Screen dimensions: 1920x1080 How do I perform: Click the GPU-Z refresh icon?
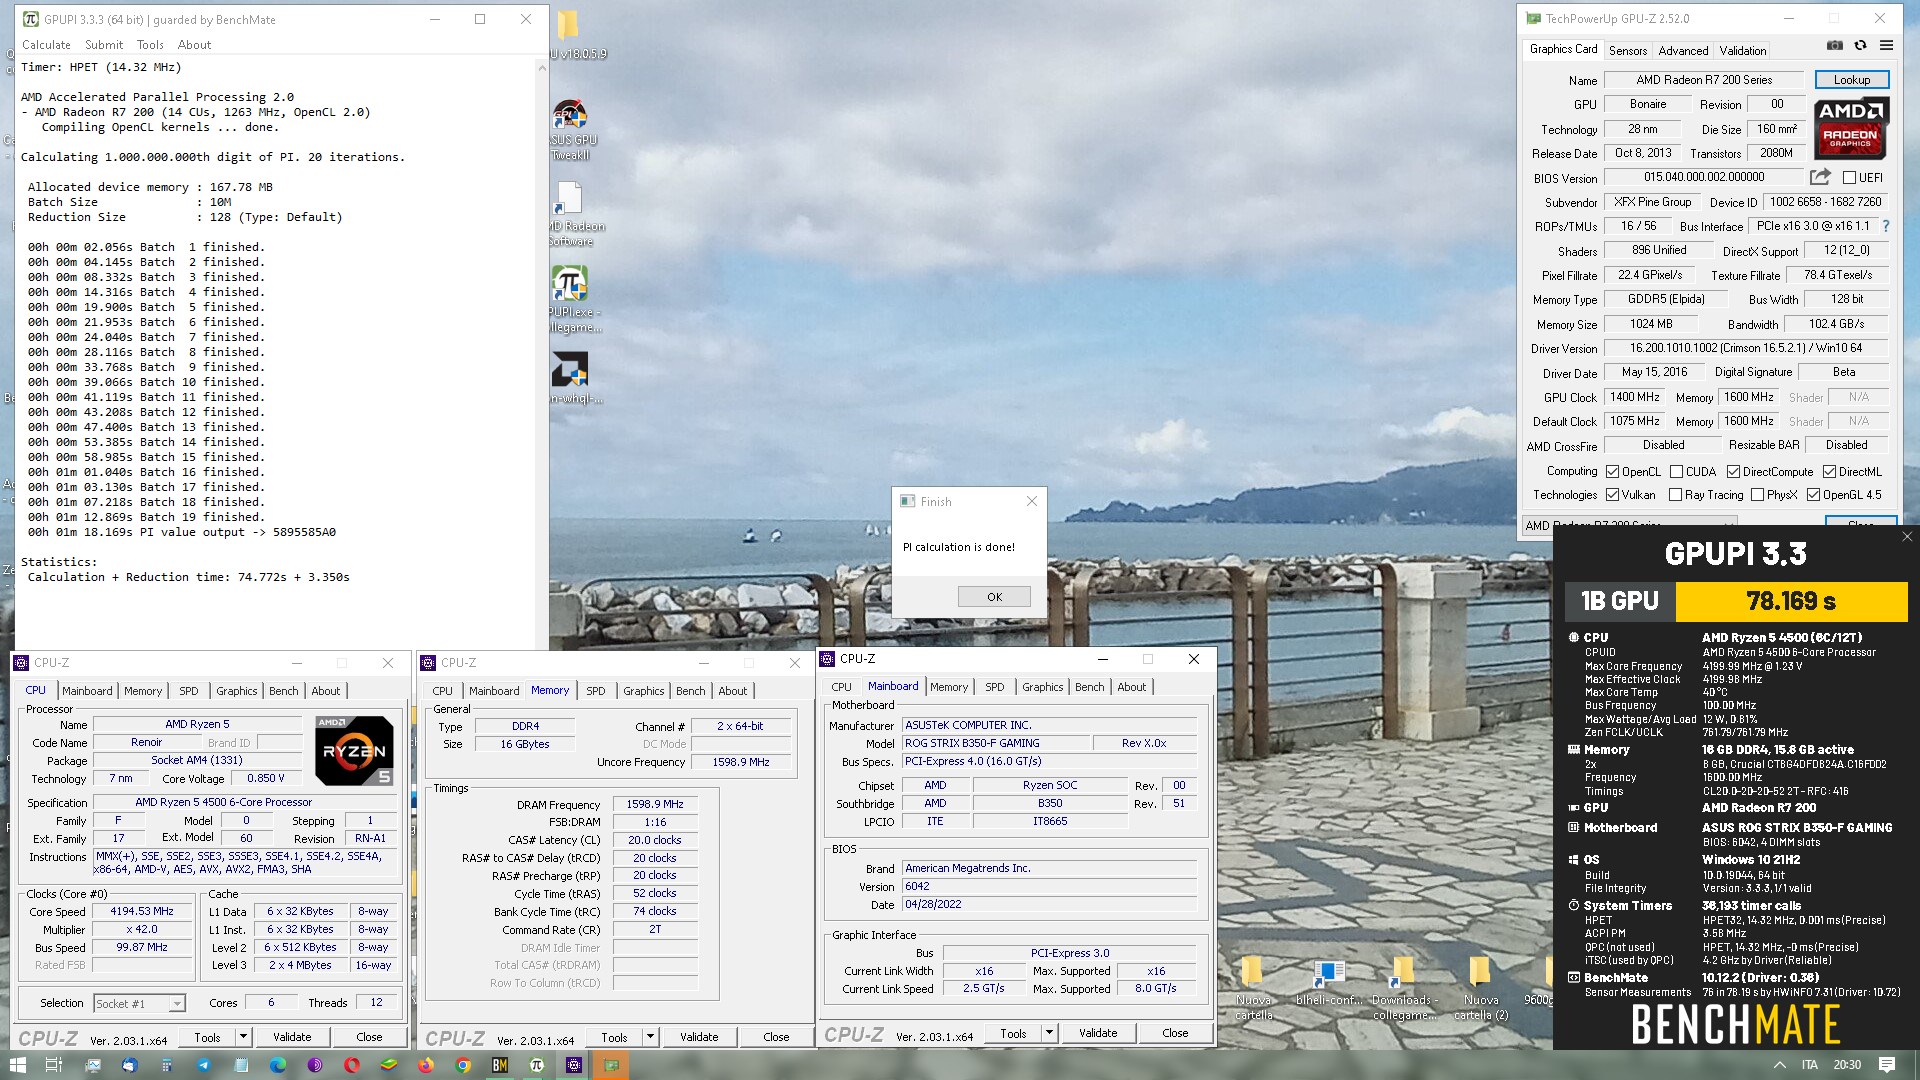[1860, 45]
